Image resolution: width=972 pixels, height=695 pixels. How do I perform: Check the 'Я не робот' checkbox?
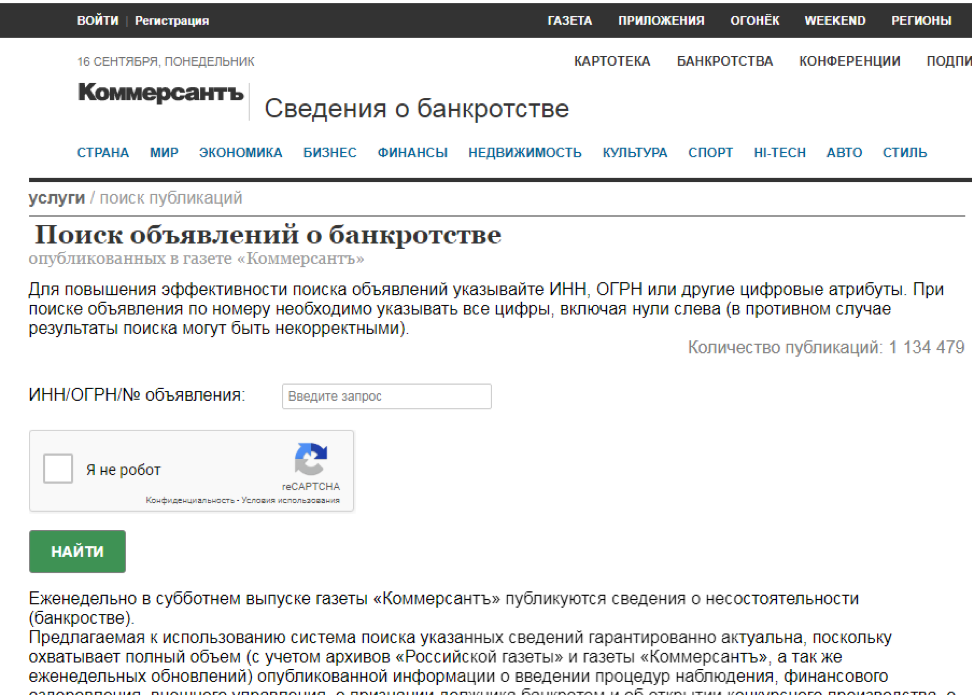(58, 469)
